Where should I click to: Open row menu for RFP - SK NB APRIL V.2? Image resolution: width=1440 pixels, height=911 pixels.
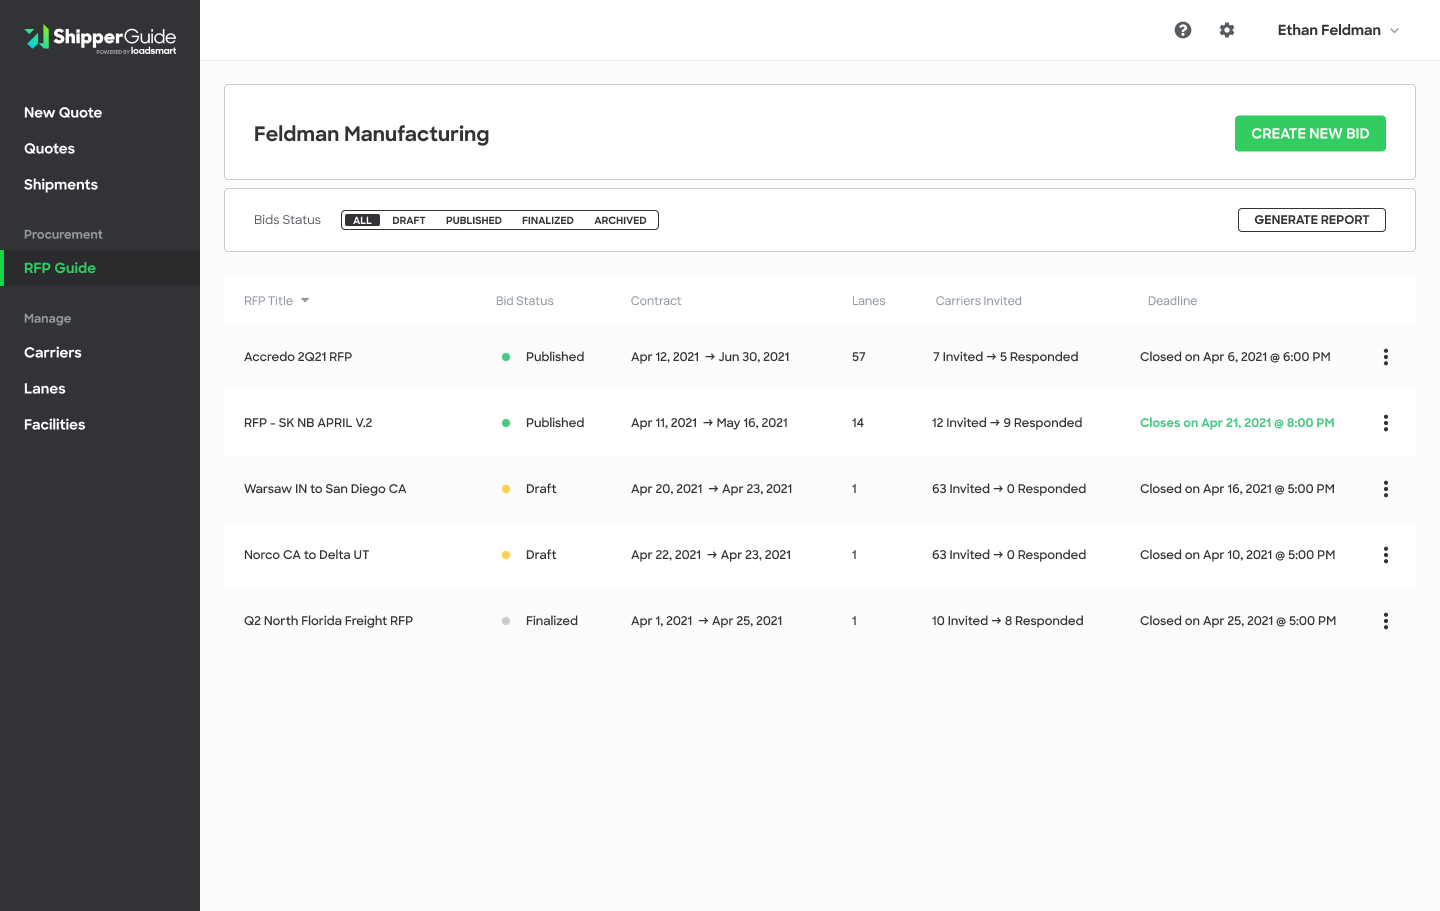(1386, 423)
